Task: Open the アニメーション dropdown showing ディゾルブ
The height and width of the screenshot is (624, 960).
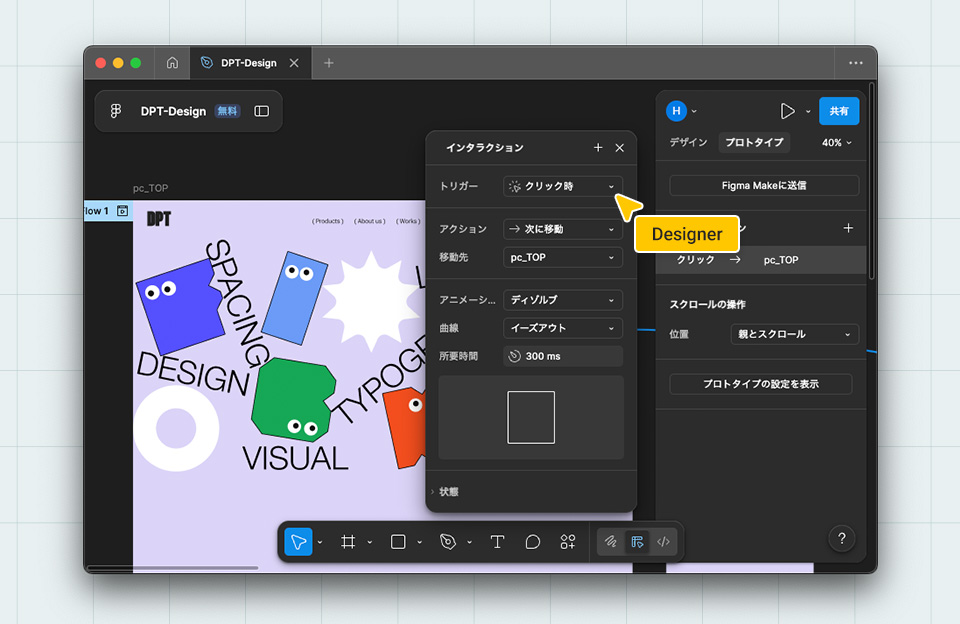Action: point(562,300)
